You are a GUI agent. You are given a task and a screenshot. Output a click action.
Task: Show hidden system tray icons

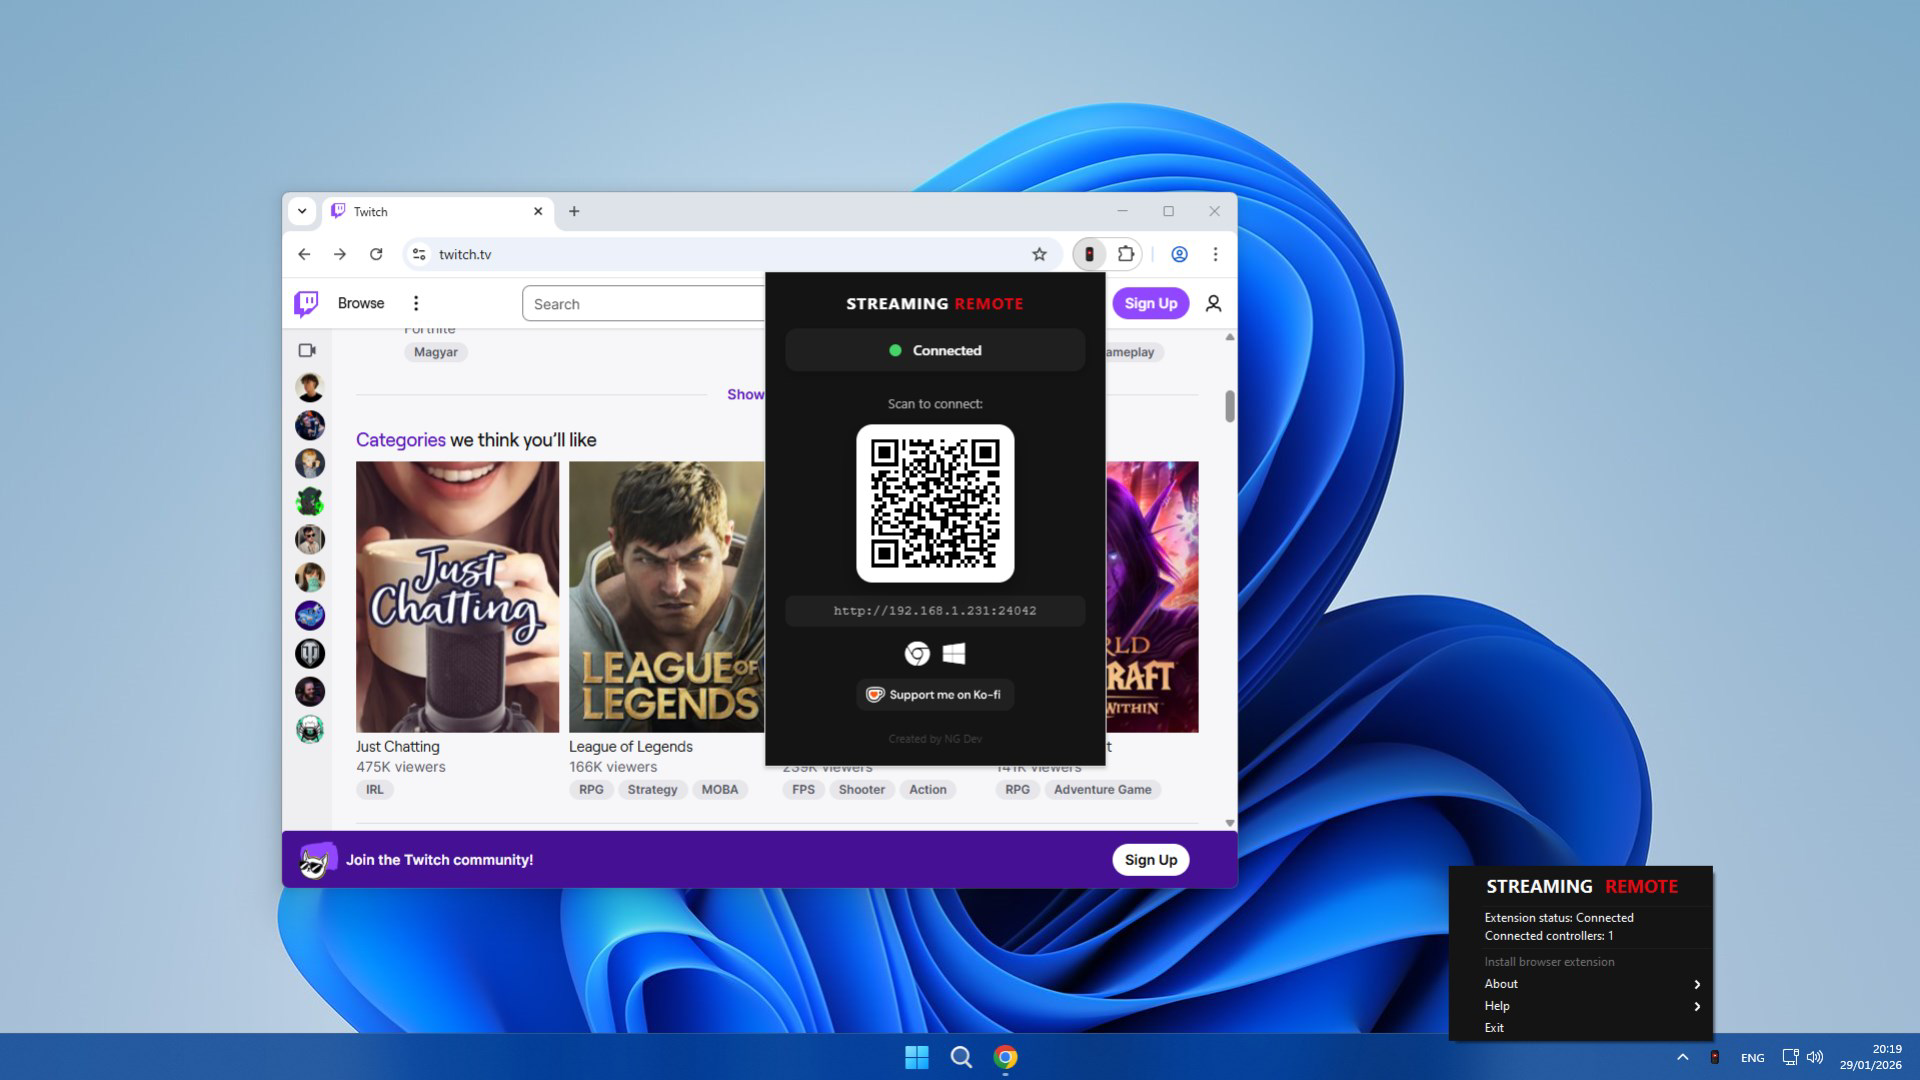coord(1682,1057)
